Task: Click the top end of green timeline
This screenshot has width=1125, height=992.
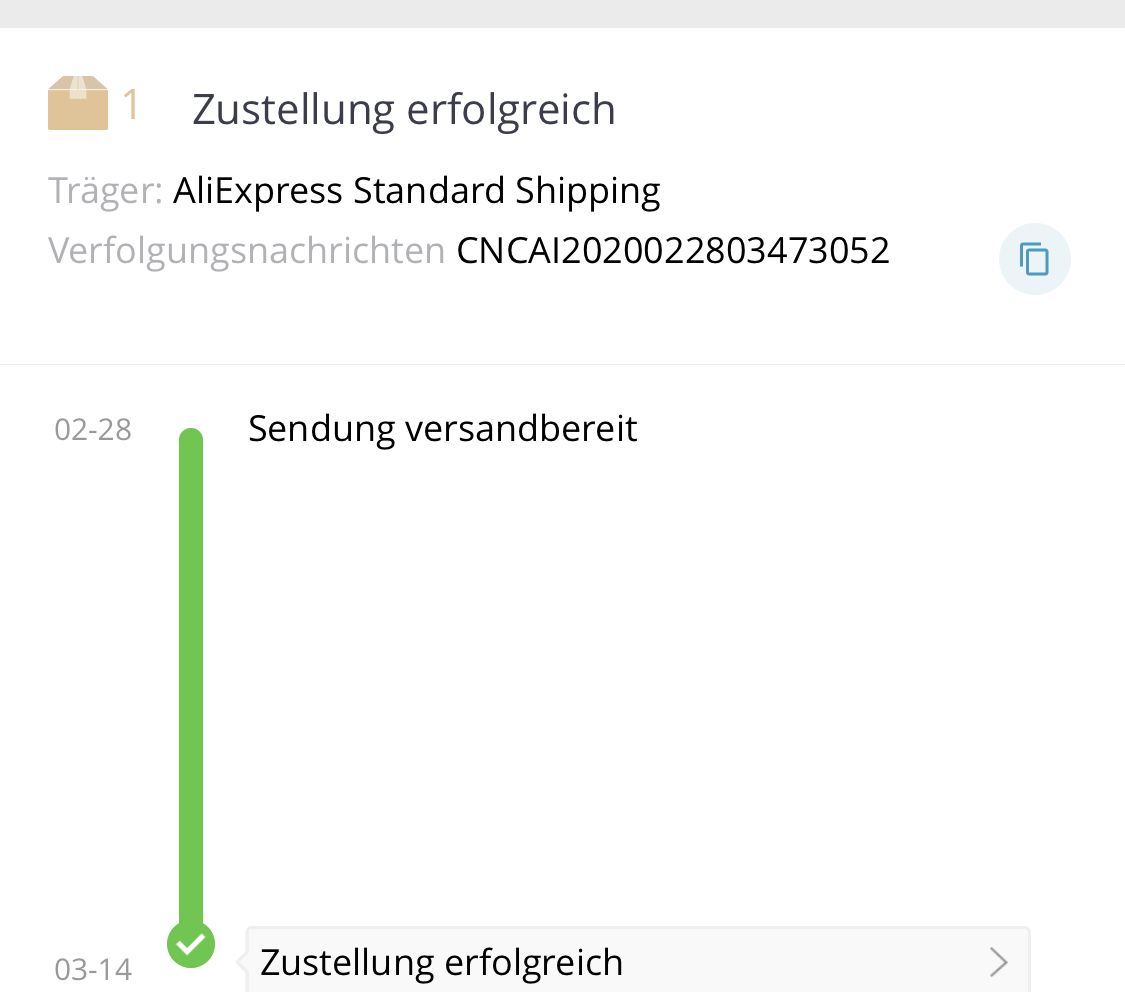Action: coord(190,438)
